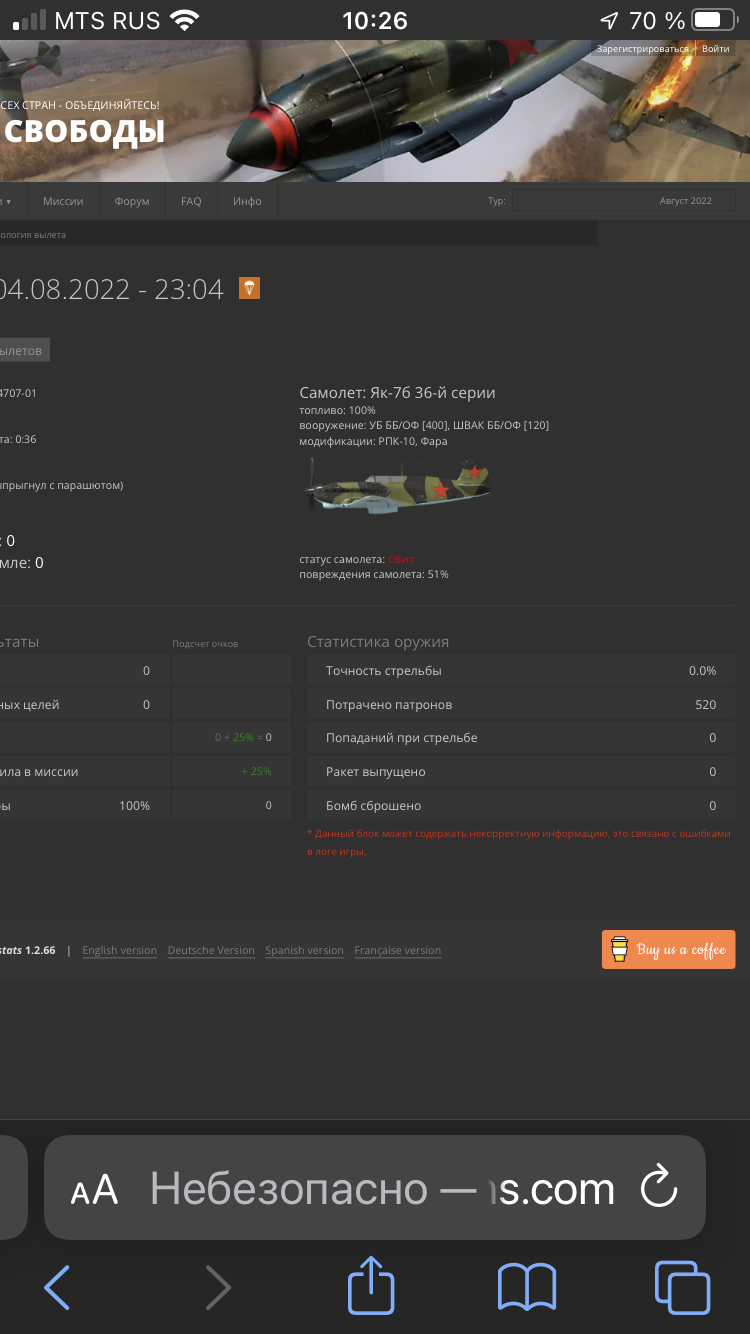This screenshot has width=750, height=1334.
Task: Click the Статистика оружия heading
Action: pyautogui.click(x=378, y=642)
